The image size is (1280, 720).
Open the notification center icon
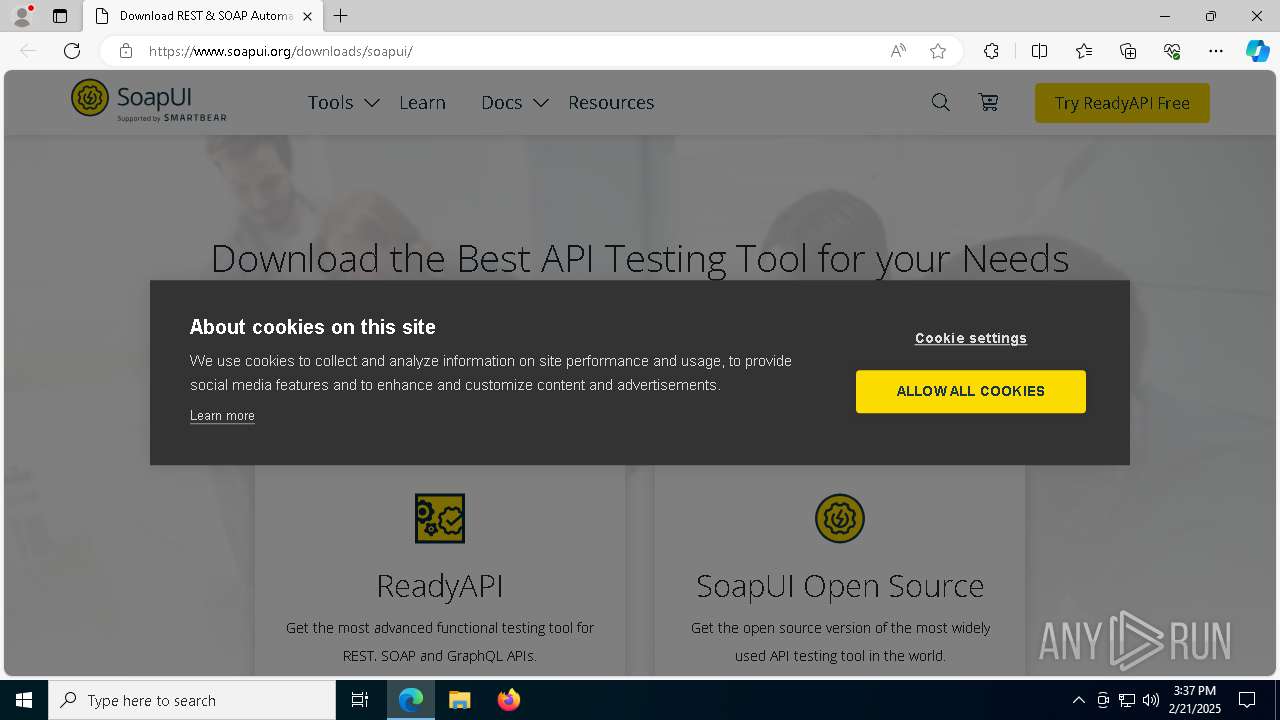coord(1247,700)
